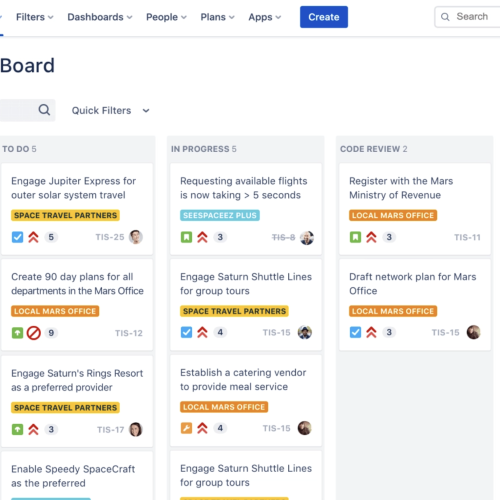
Task: Click priority arrows on catering vendor card
Action: pos(202,428)
